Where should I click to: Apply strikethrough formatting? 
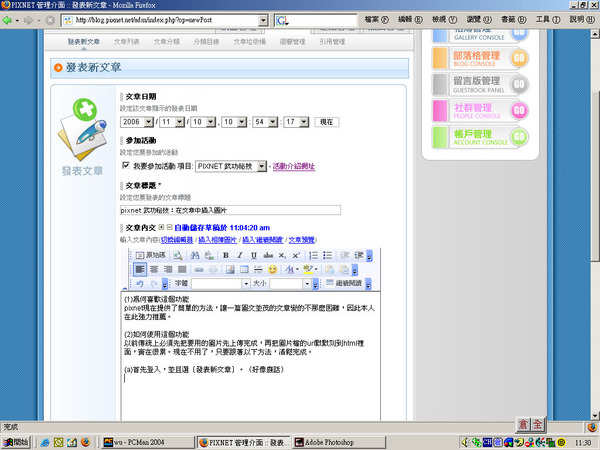point(268,255)
